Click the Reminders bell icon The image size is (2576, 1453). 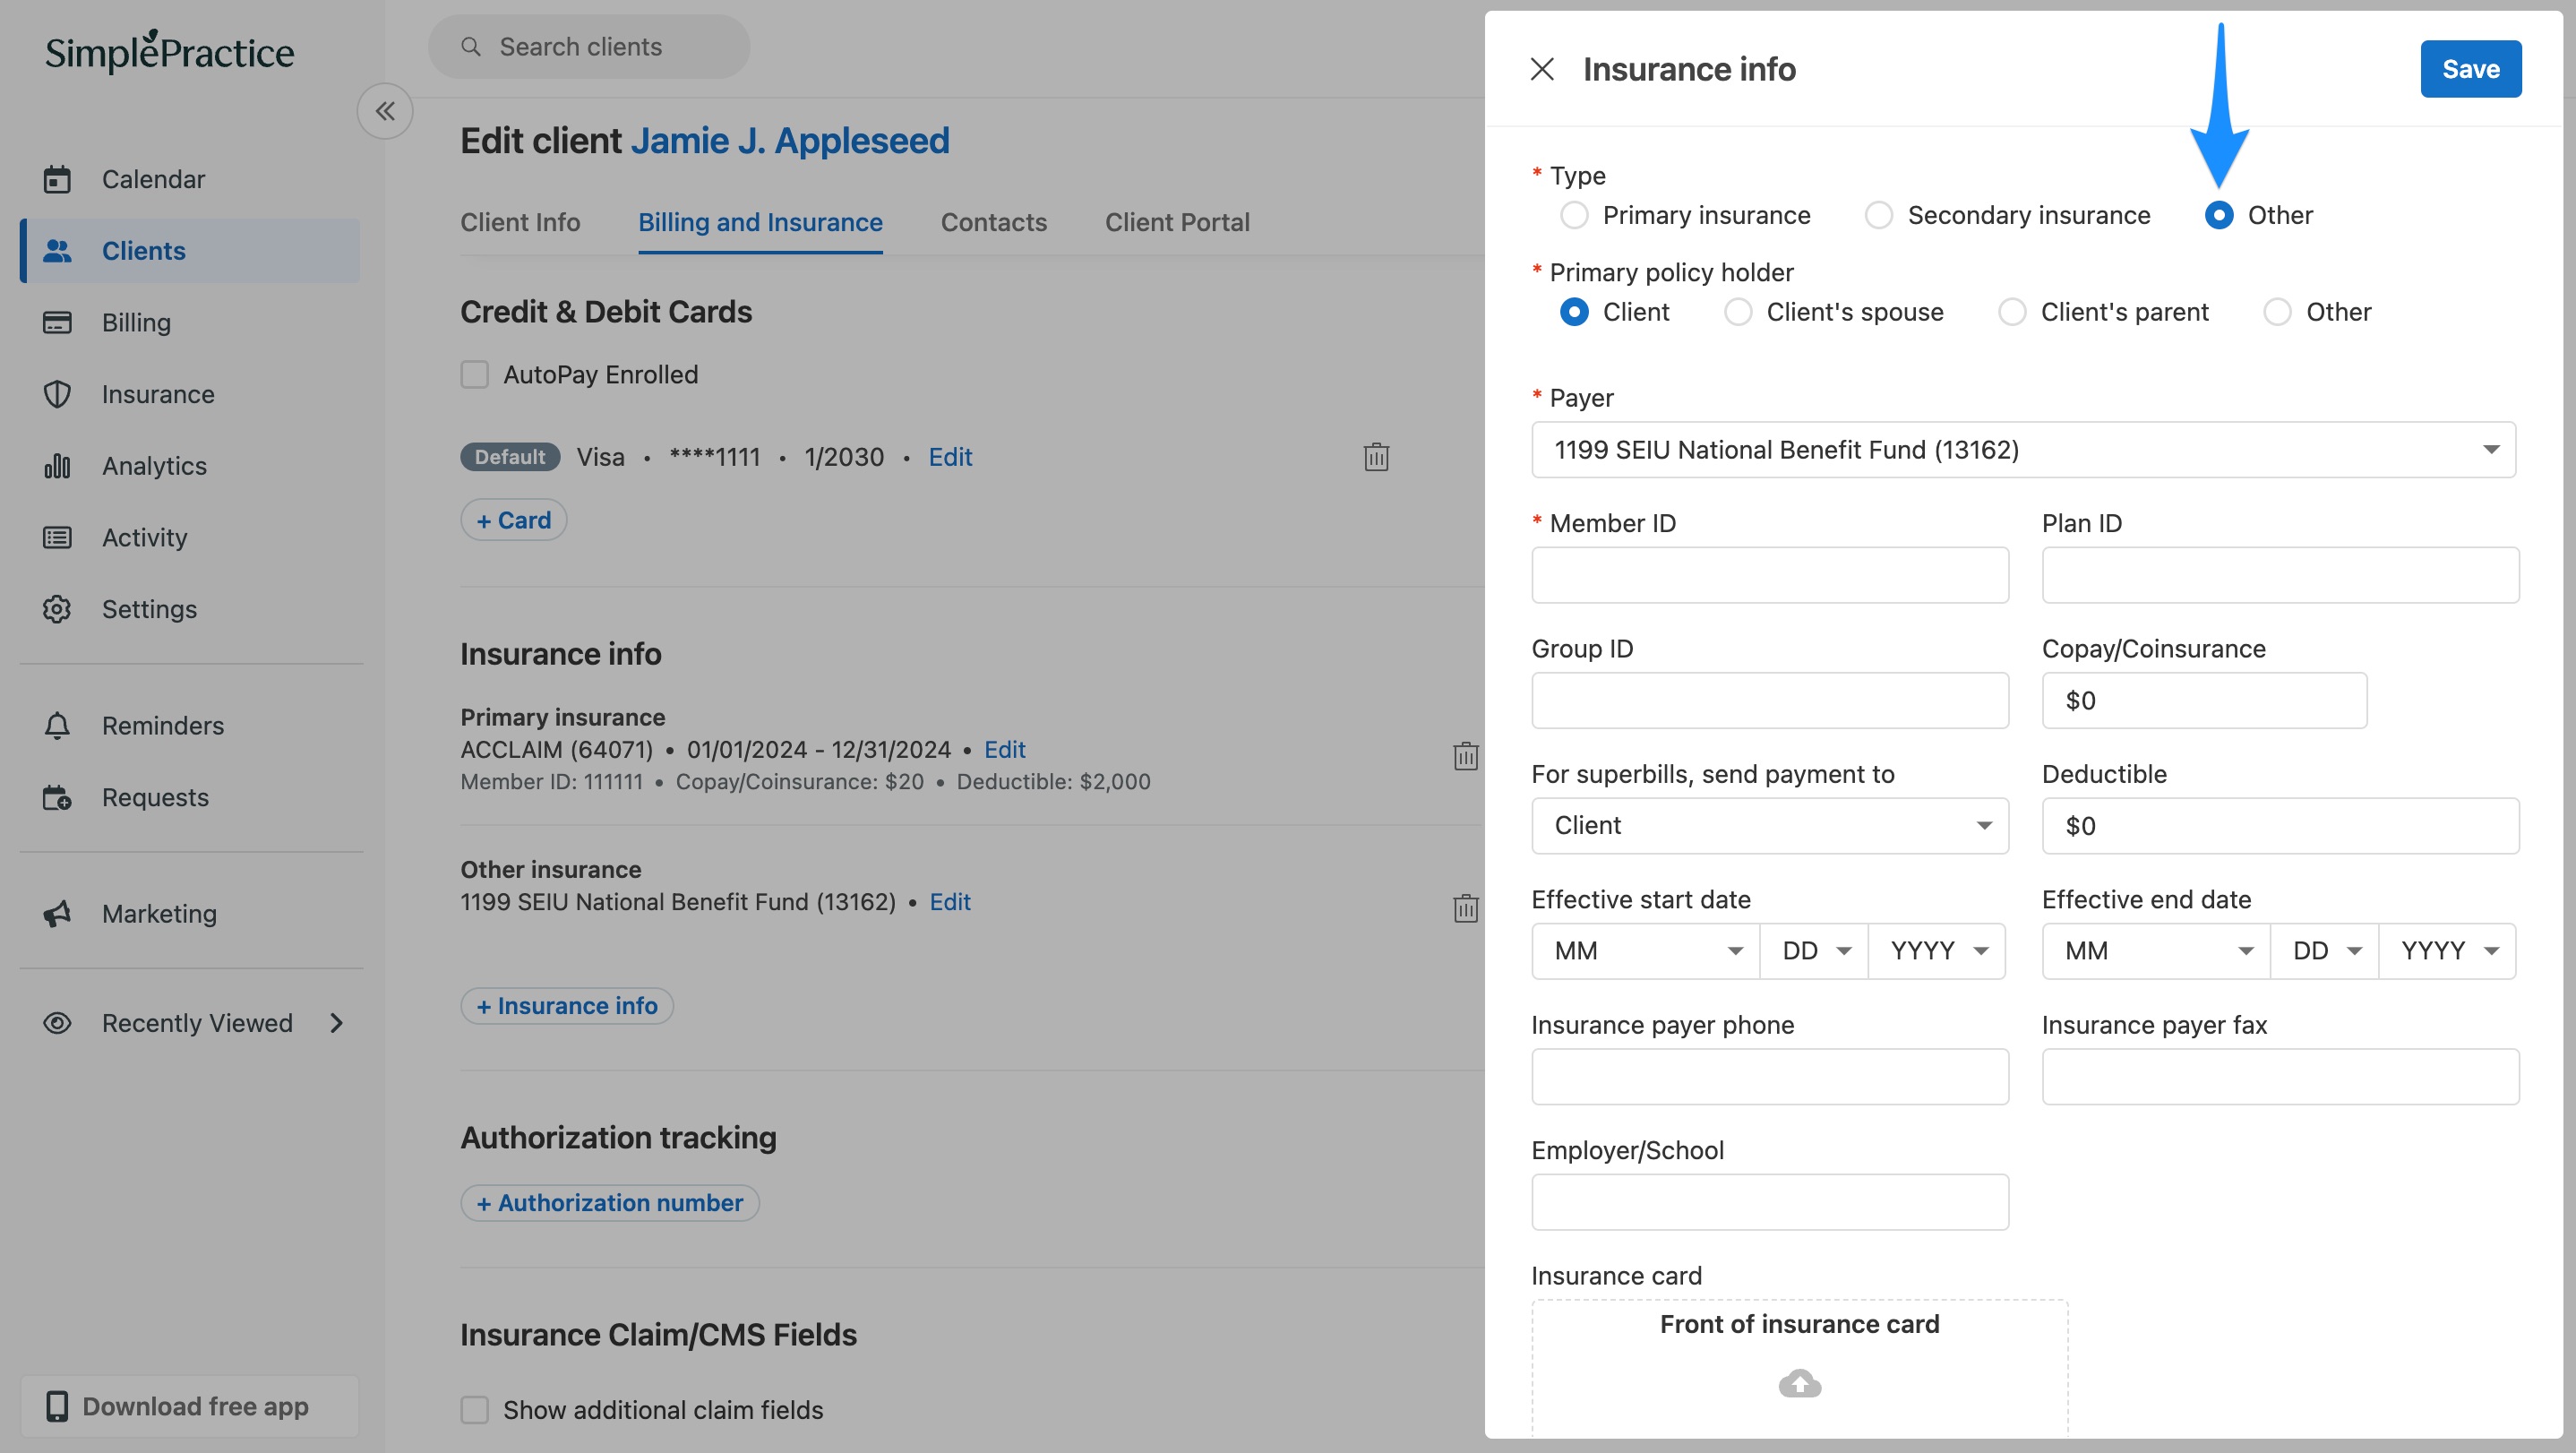coord(57,725)
